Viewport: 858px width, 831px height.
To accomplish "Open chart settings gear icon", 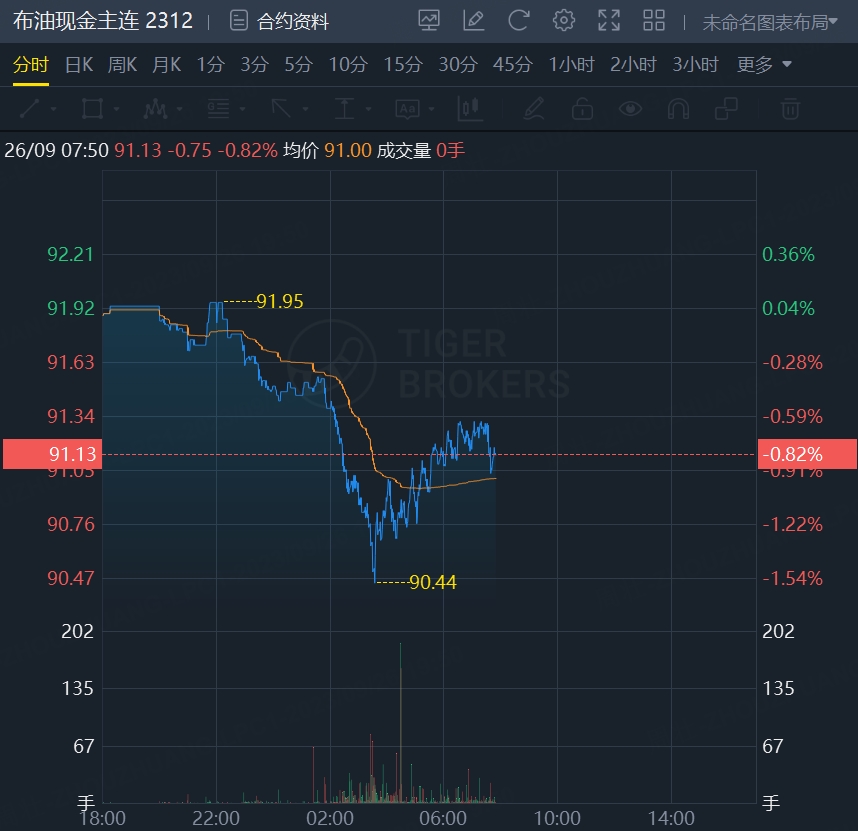I will (564, 20).
